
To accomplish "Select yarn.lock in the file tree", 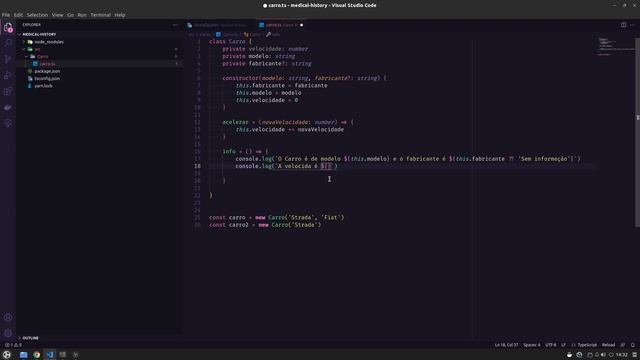I will (43, 86).
